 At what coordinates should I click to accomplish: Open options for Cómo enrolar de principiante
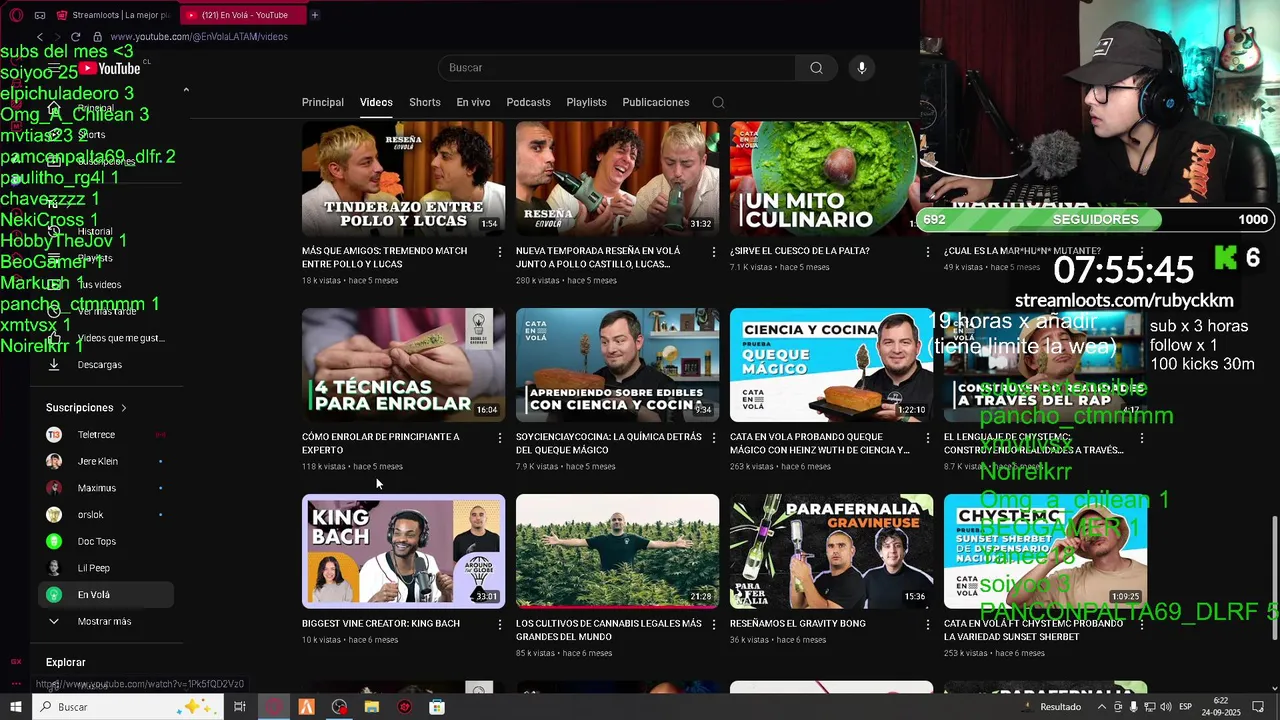[500, 438]
